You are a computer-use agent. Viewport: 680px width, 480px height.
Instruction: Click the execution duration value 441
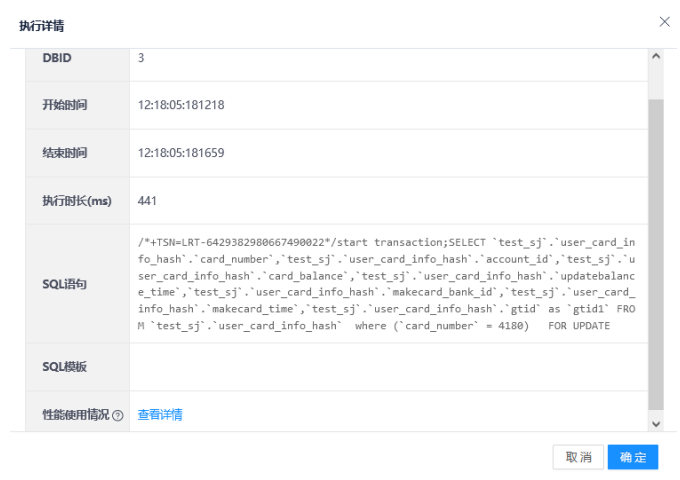point(147,201)
